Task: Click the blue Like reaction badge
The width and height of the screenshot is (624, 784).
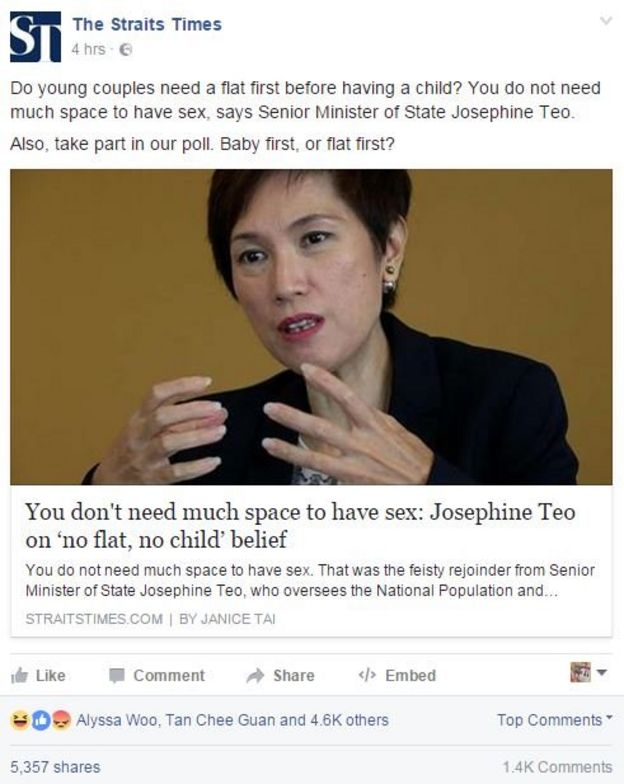Action: [x=41, y=720]
